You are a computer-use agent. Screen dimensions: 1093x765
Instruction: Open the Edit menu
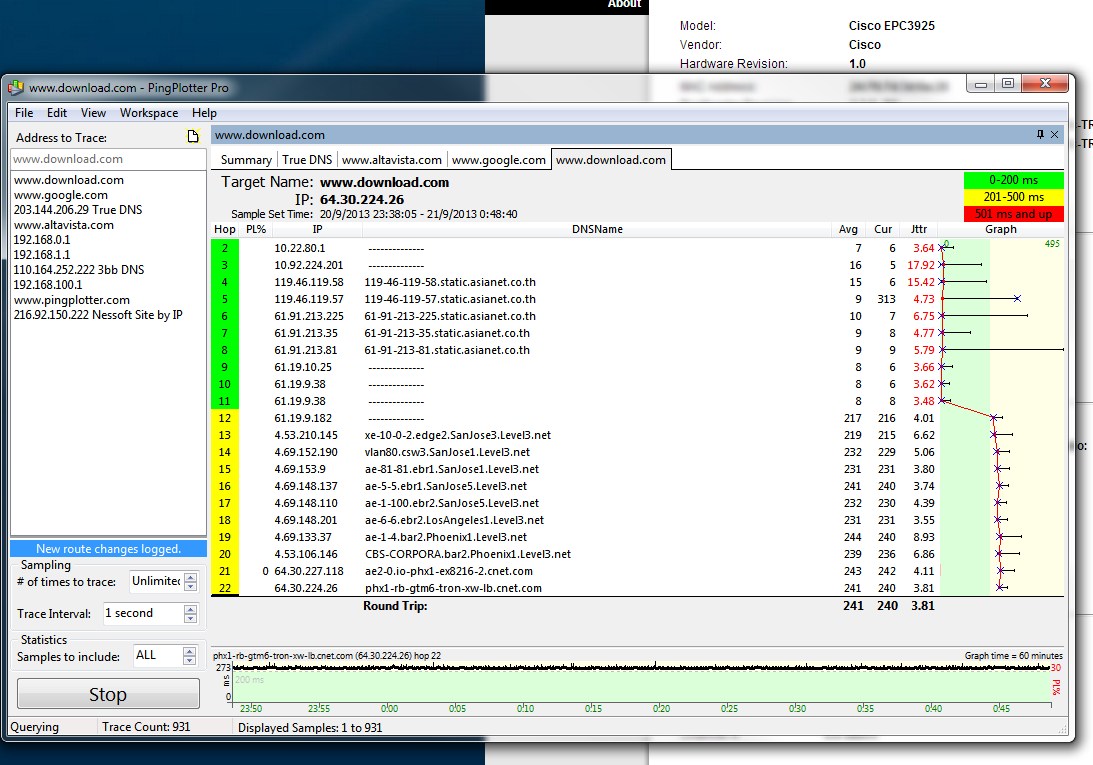[56, 113]
